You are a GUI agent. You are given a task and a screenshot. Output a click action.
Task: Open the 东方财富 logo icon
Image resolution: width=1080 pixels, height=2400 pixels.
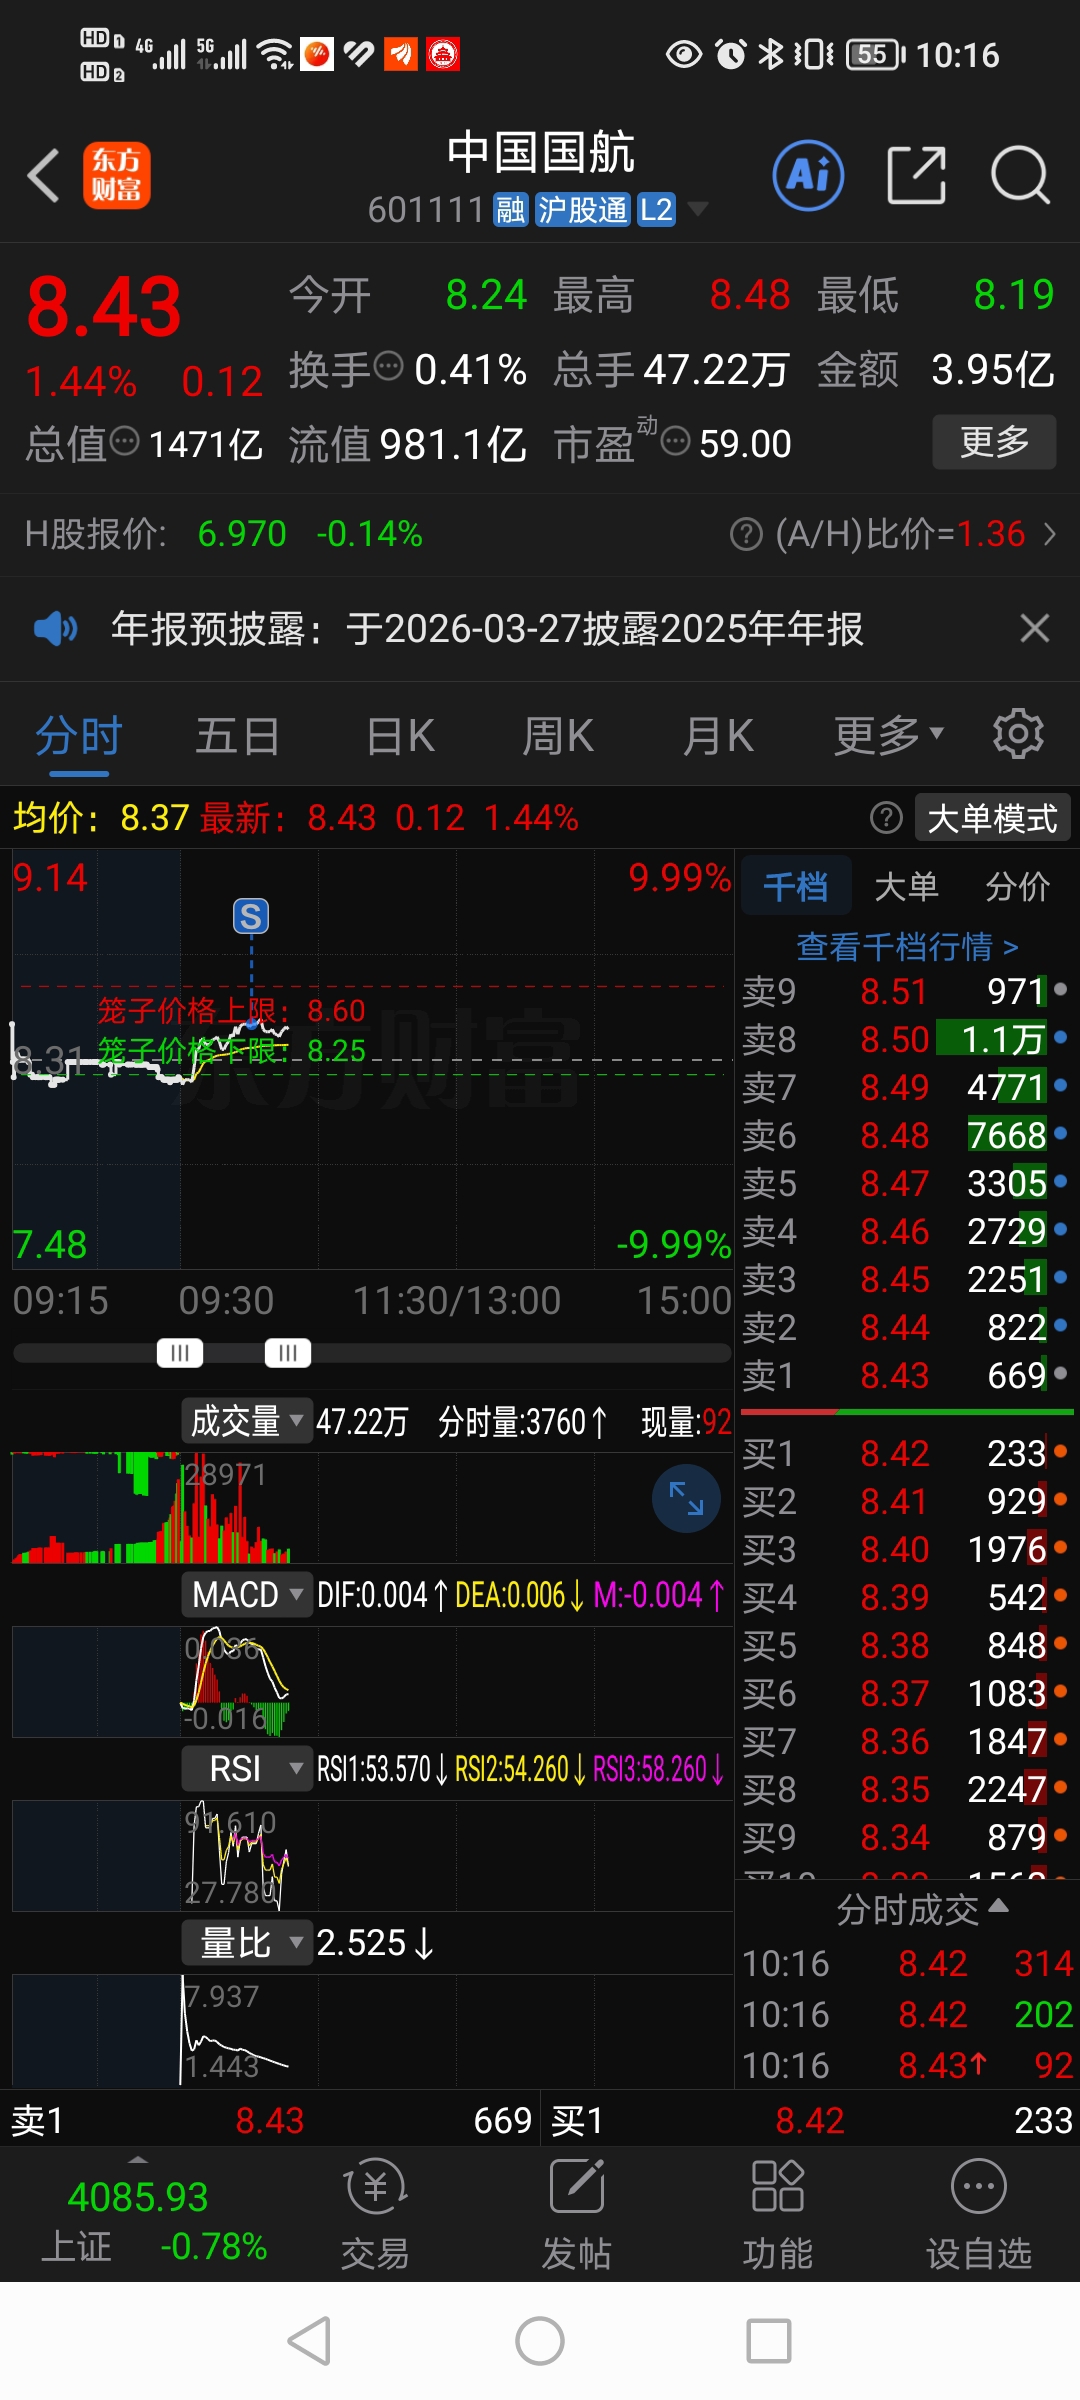[x=116, y=175]
